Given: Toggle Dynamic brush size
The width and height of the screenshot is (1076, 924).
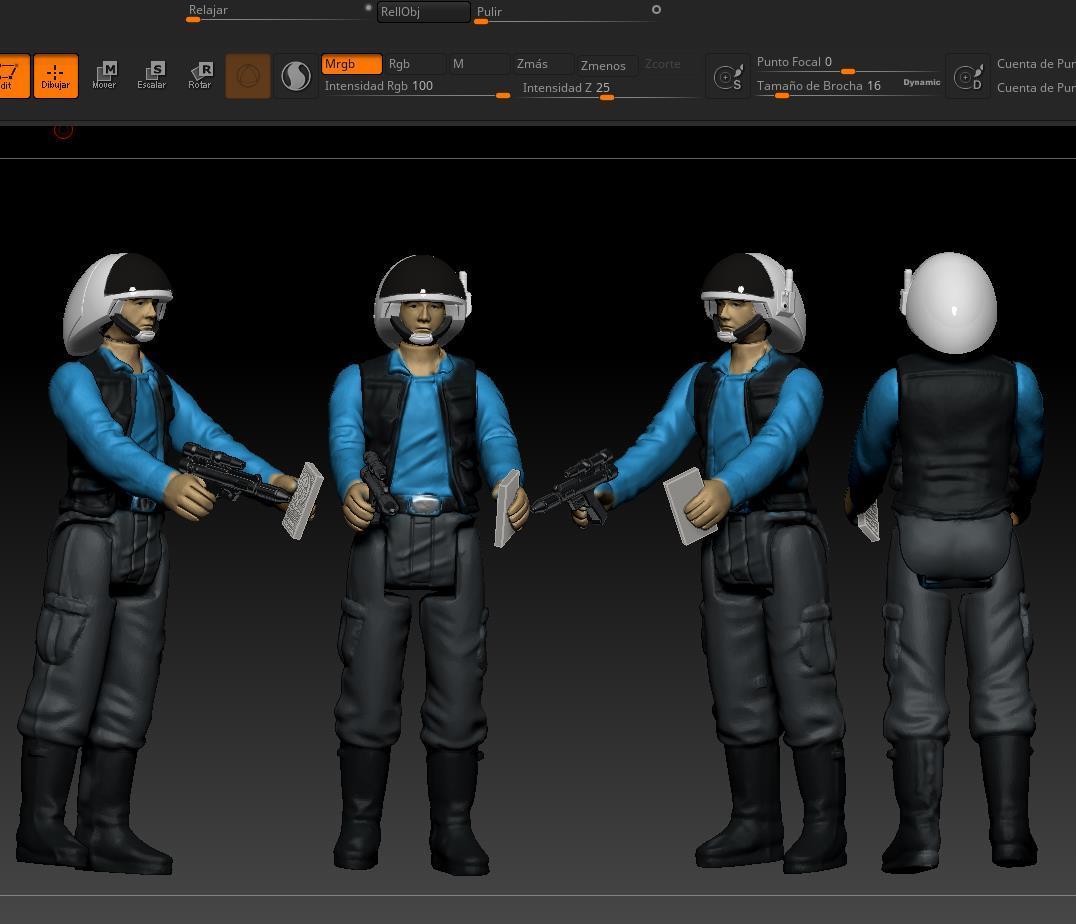Looking at the screenshot, I should pos(921,83).
